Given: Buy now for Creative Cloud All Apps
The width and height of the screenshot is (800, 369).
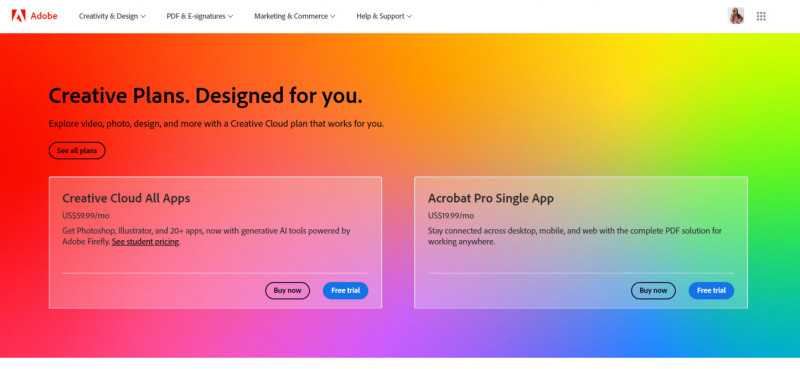Looking at the screenshot, I should point(287,290).
